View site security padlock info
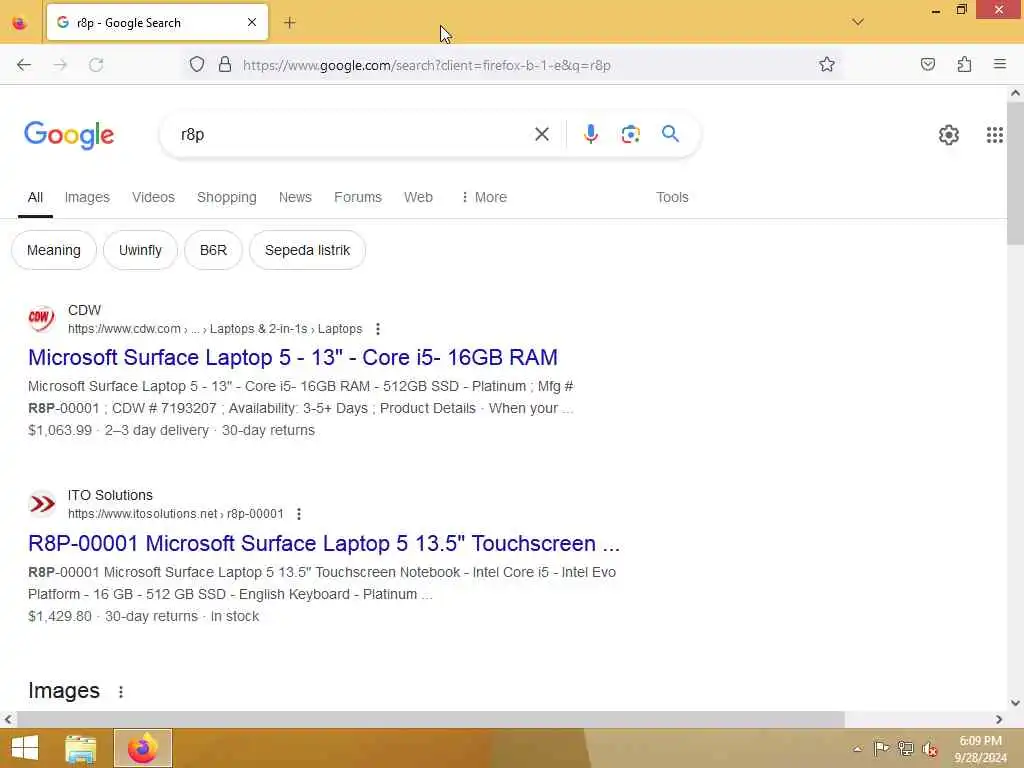 click(225, 64)
